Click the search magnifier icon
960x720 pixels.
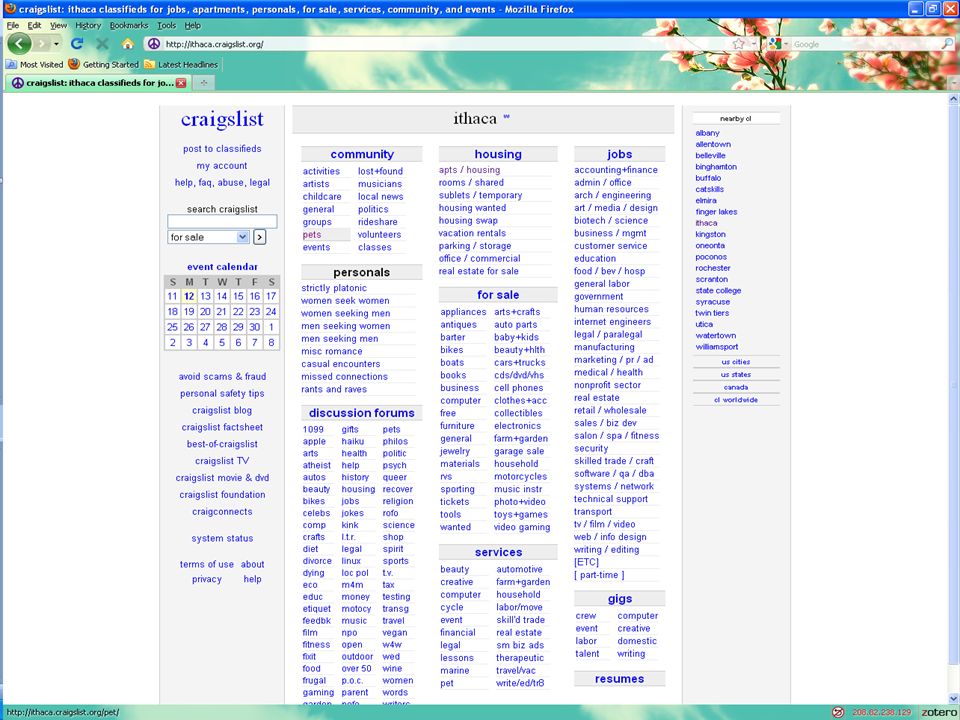pos(947,43)
